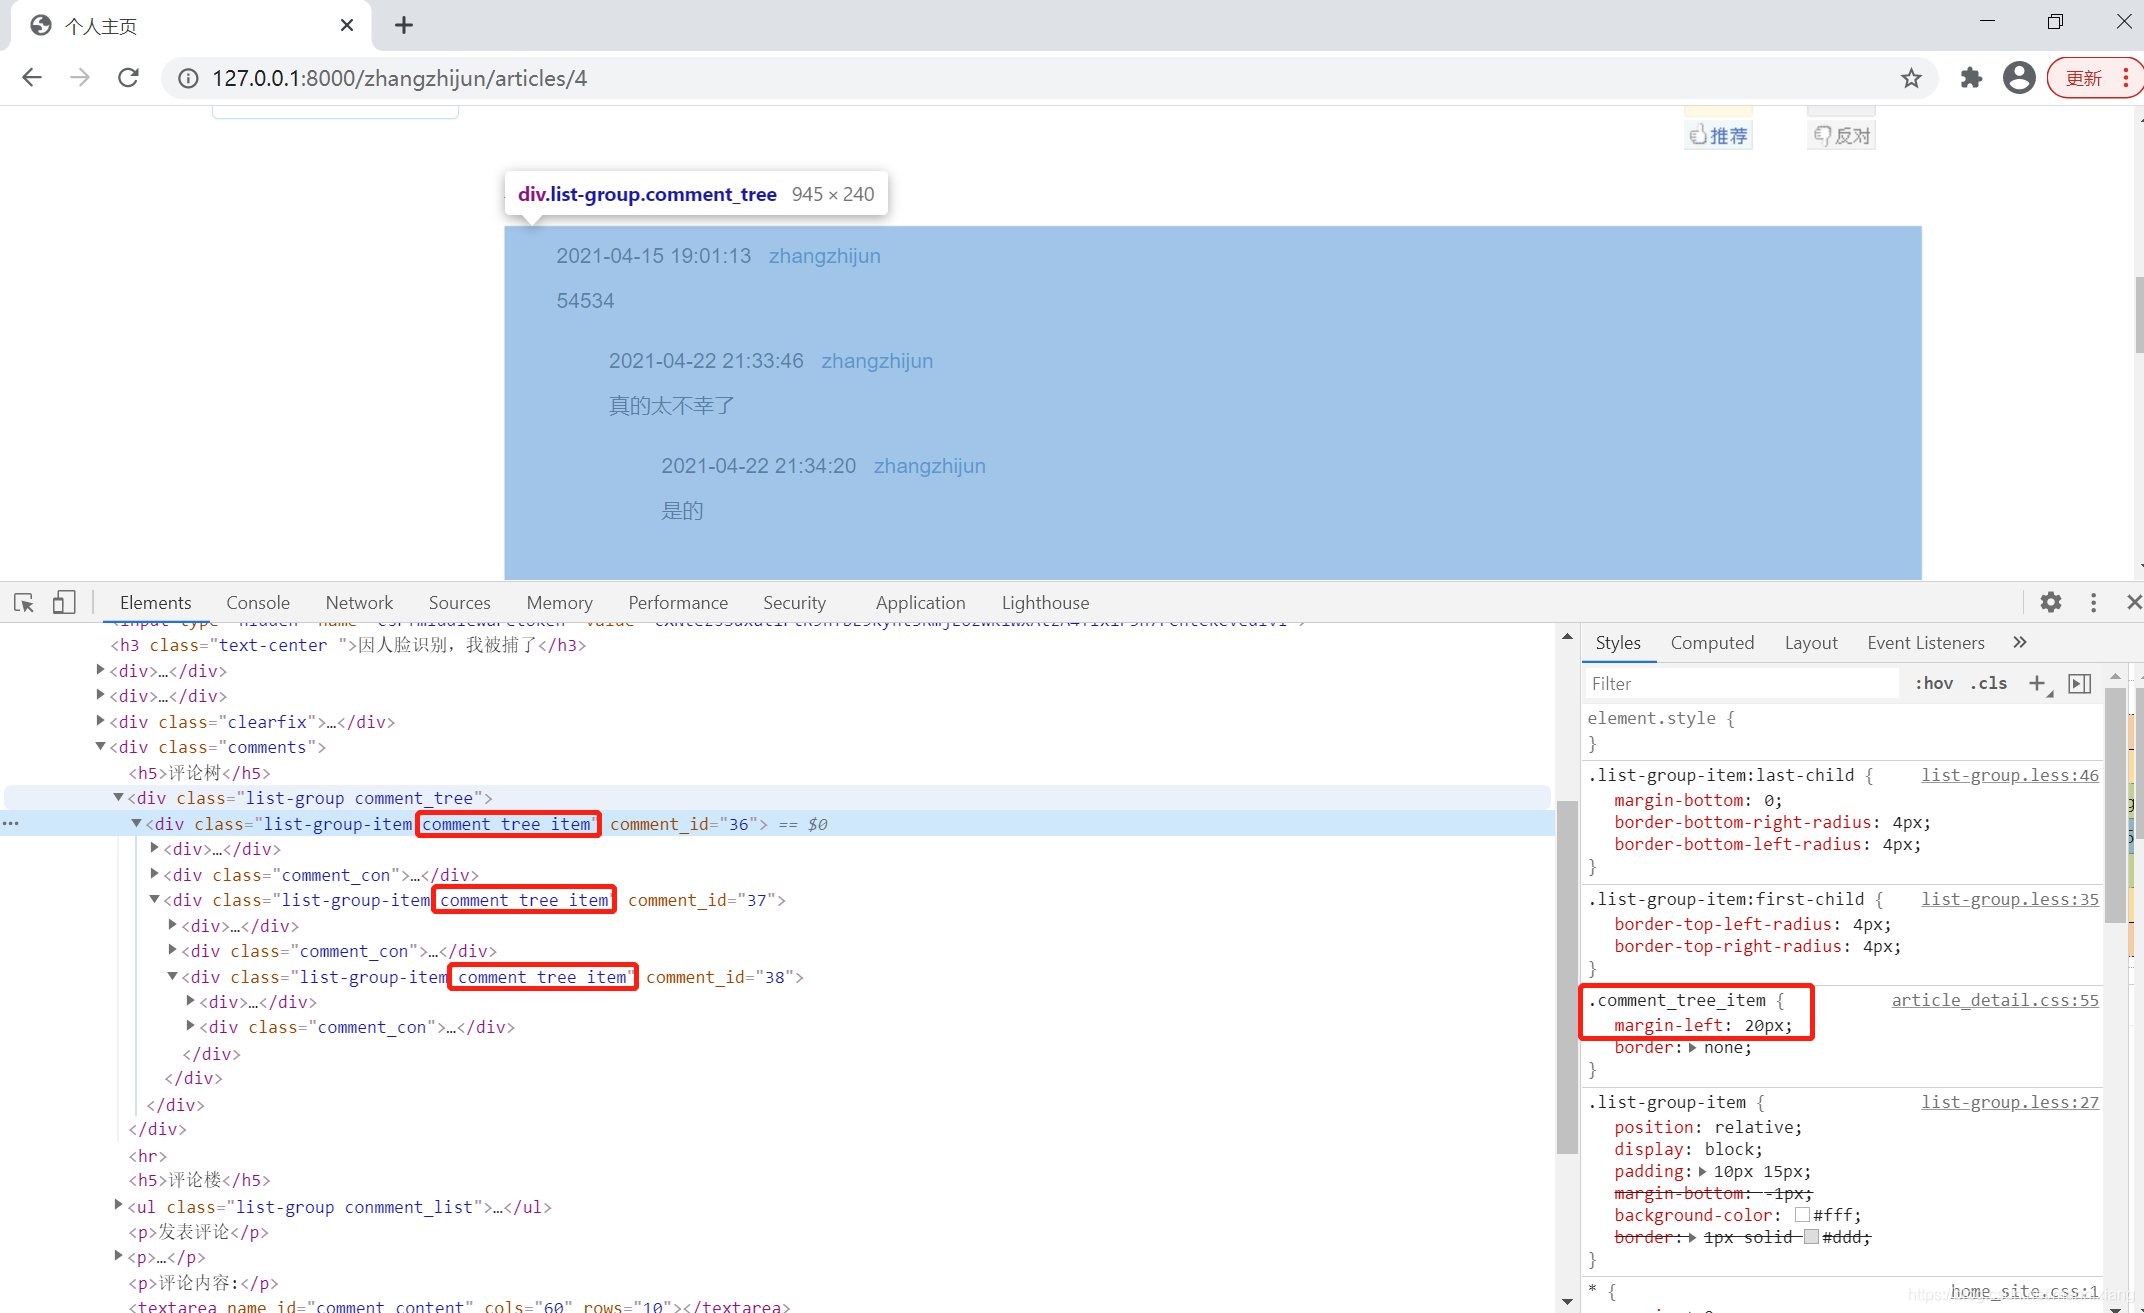2144x1313 pixels.
Task: Open the Security tab
Action: pyautogui.click(x=794, y=602)
